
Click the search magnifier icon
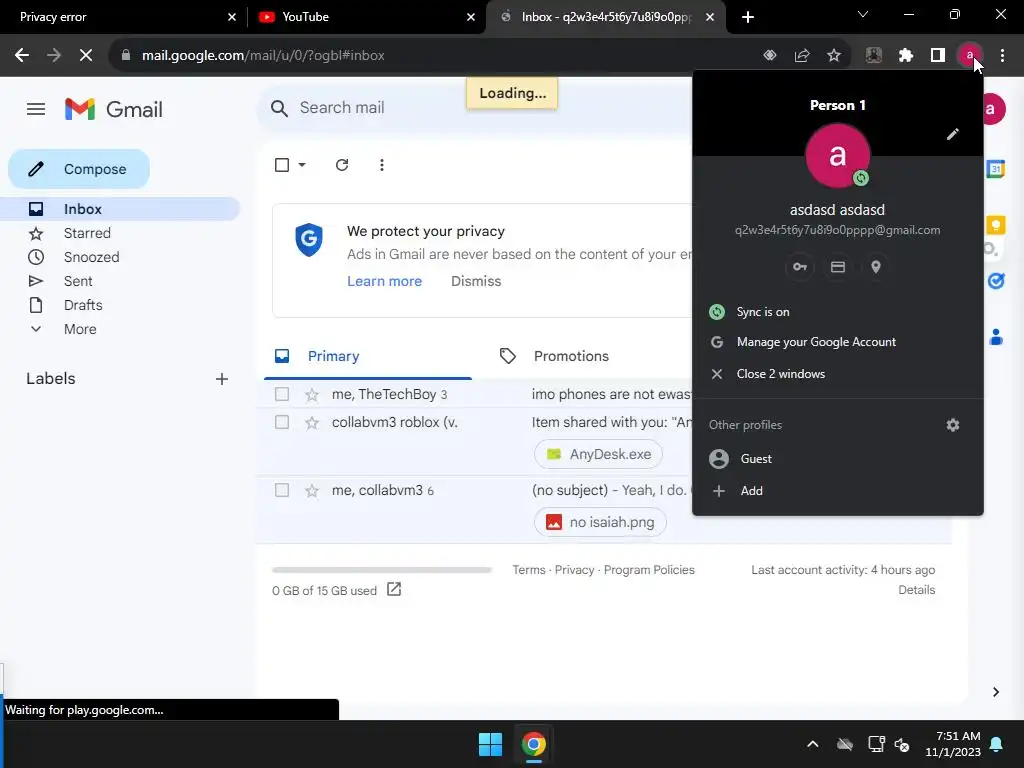(279, 108)
